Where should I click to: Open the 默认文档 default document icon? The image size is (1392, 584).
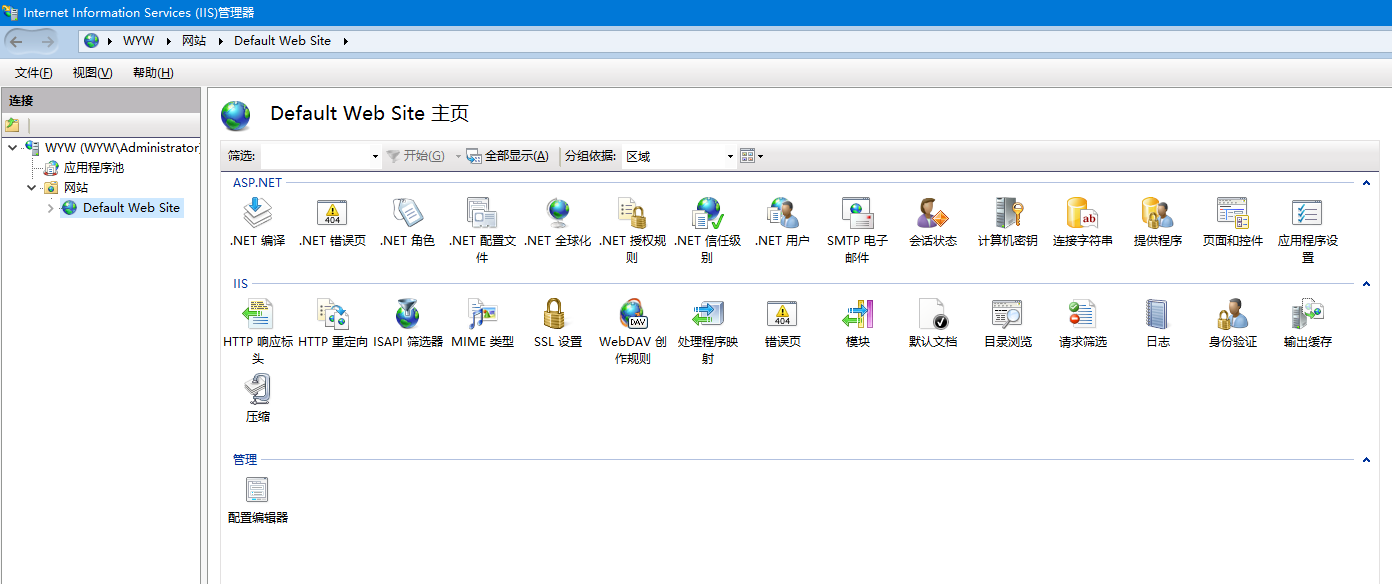(x=932, y=315)
